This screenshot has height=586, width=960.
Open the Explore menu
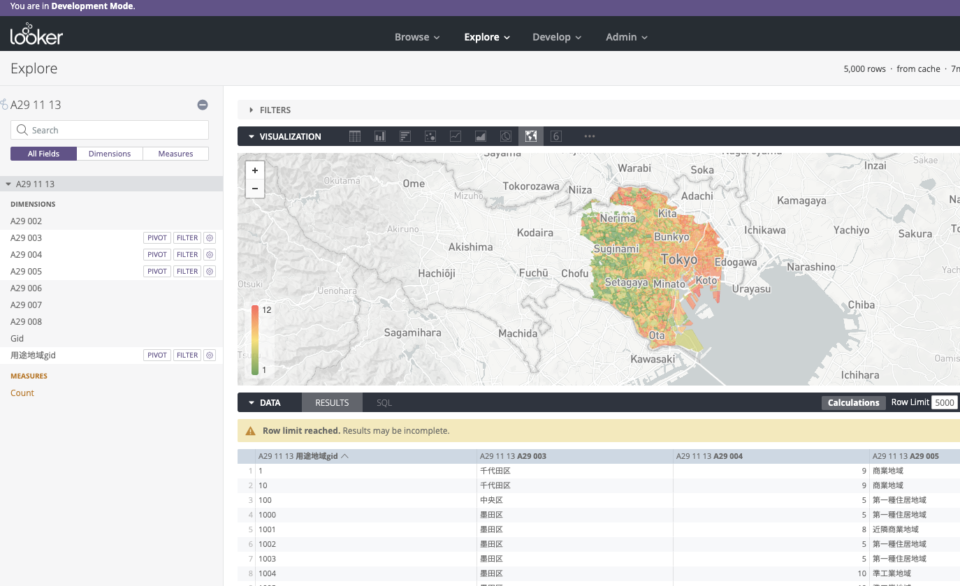486,36
